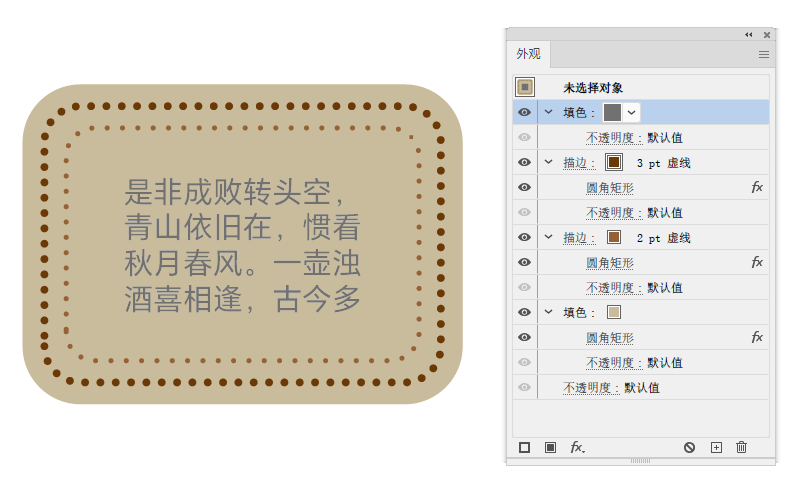805x502 pixels.
Task: Toggle visibility of 2 pt 虚线 stroke
Action: click(525, 237)
